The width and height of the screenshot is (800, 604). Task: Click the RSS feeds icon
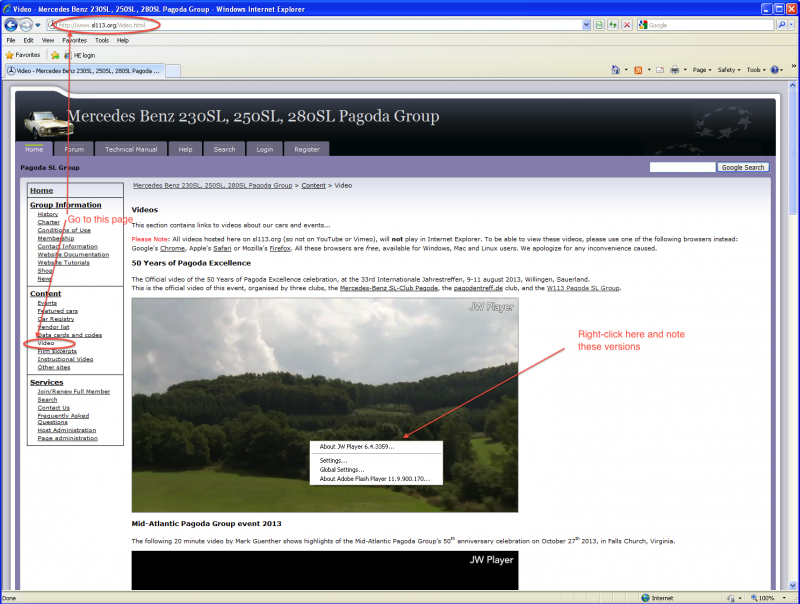[x=638, y=70]
